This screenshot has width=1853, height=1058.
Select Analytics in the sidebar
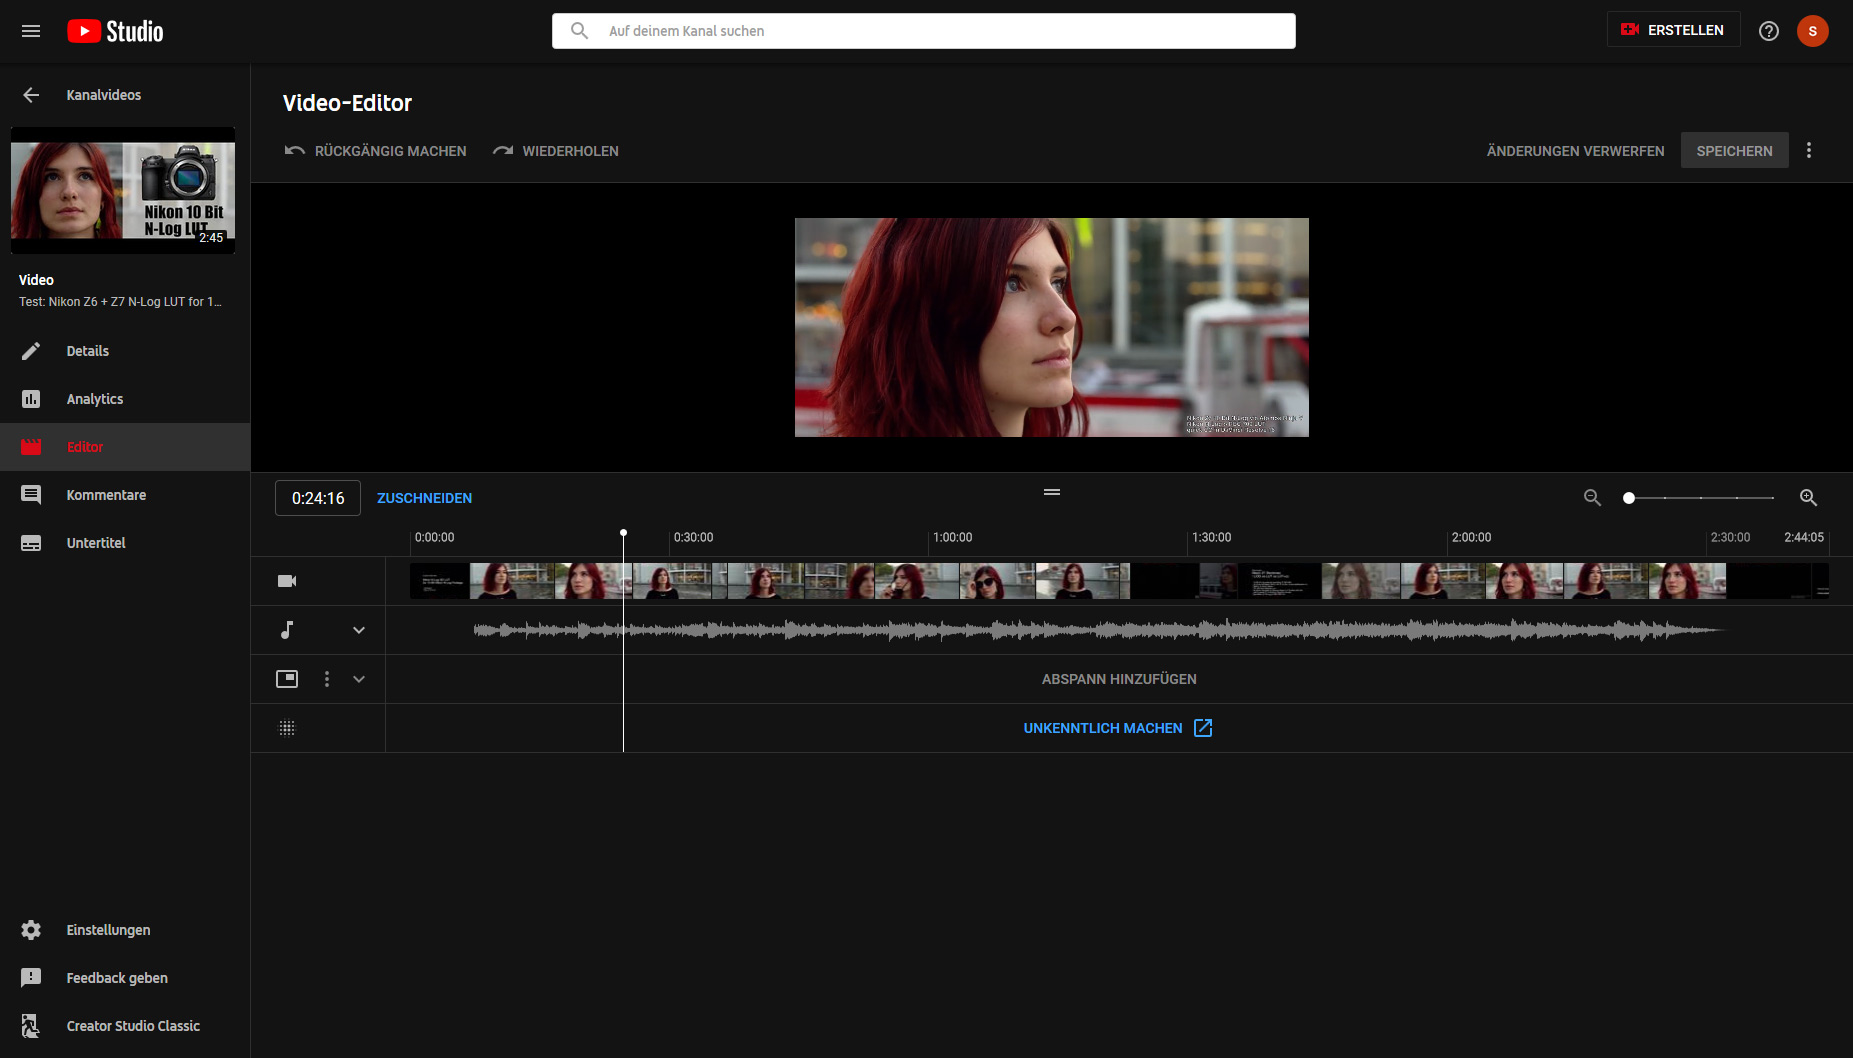95,399
